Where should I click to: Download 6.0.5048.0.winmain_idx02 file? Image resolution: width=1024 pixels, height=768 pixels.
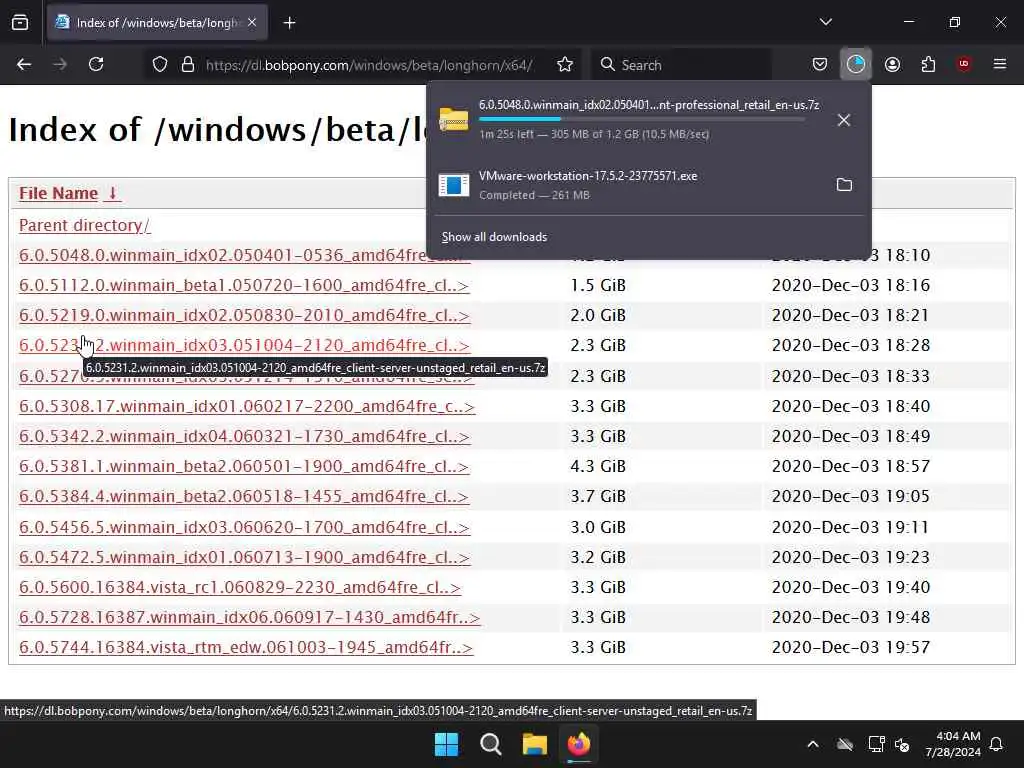[222, 255]
